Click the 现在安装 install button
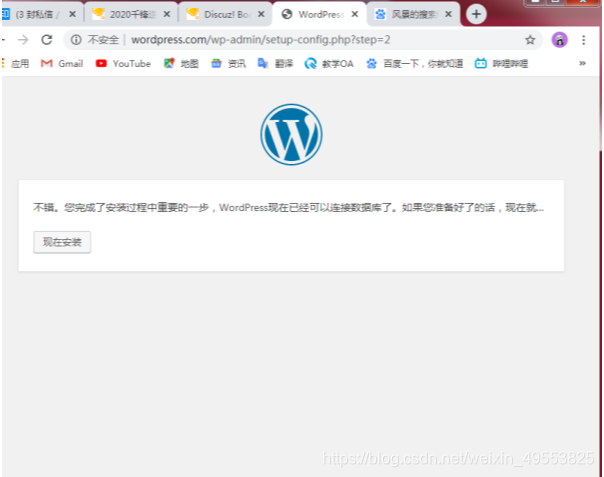 point(62,242)
